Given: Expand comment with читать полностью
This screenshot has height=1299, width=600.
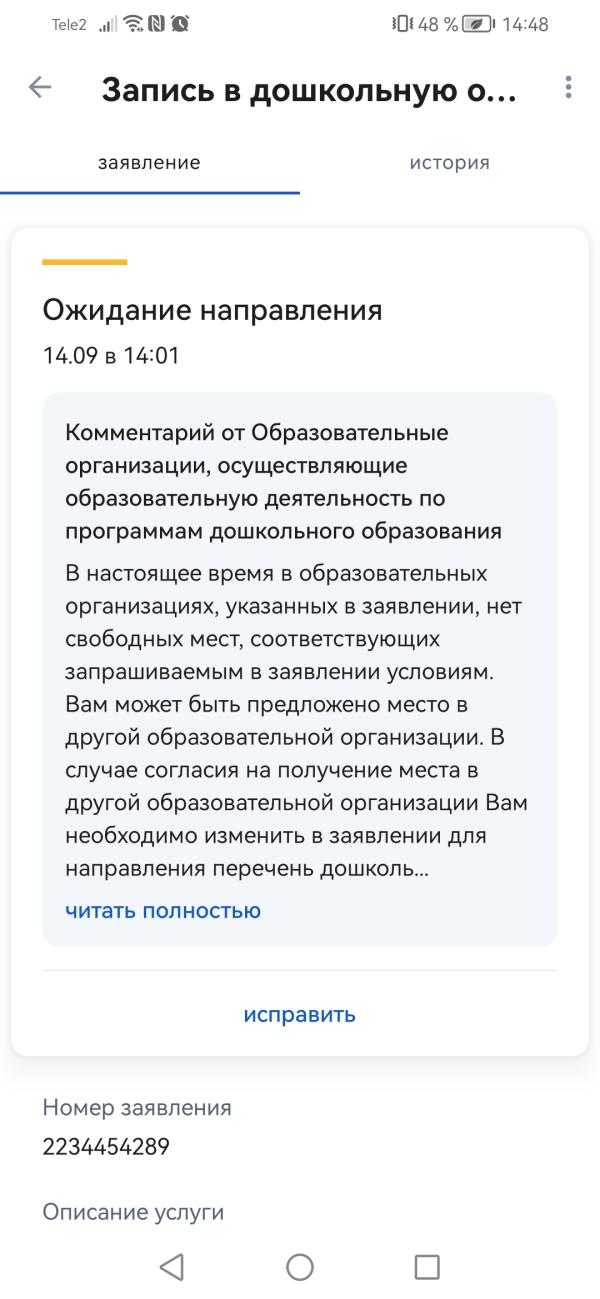Looking at the screenshot, I should click(163, 911).
